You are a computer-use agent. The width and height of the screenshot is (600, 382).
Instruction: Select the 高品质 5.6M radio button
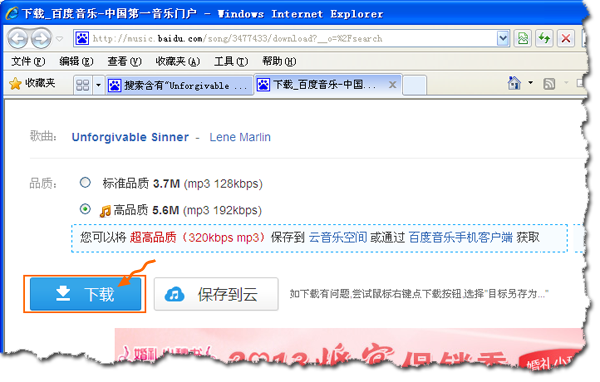point(85,209)
